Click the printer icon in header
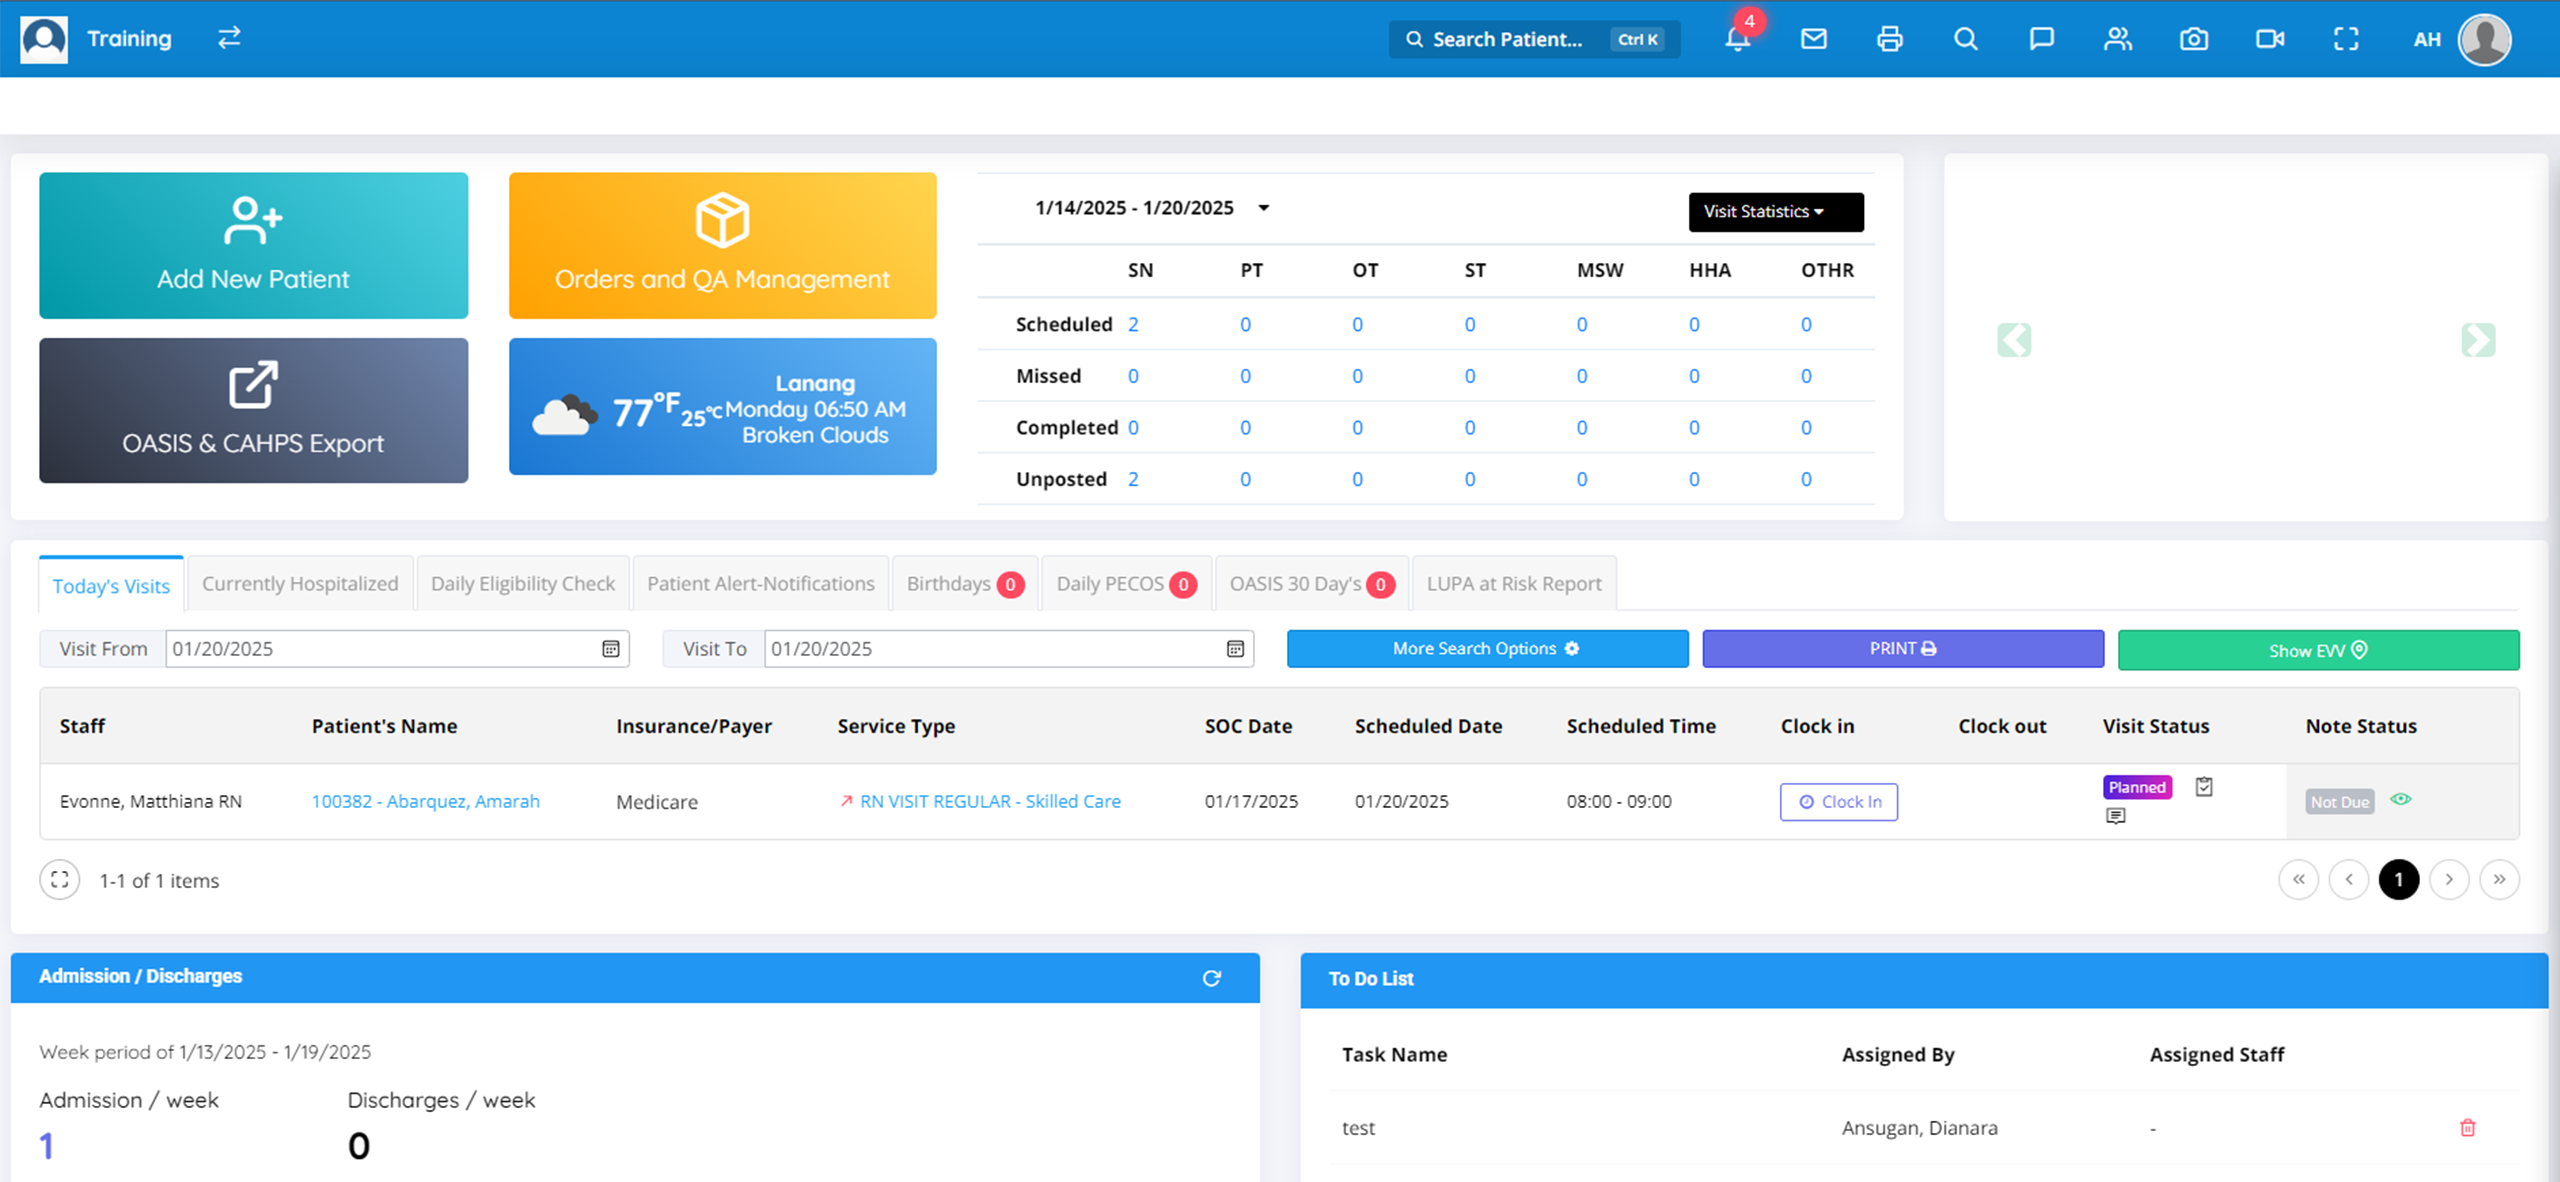 click(x=1890, y=39)
